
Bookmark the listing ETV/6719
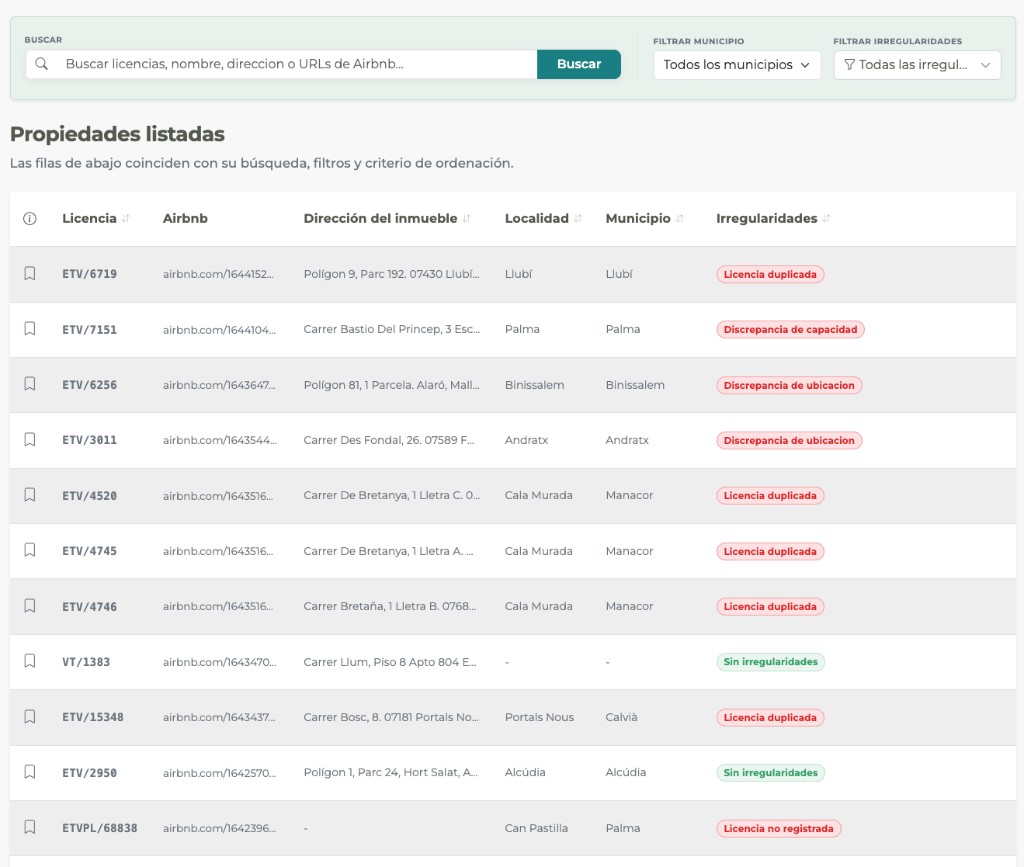[30, 274]
